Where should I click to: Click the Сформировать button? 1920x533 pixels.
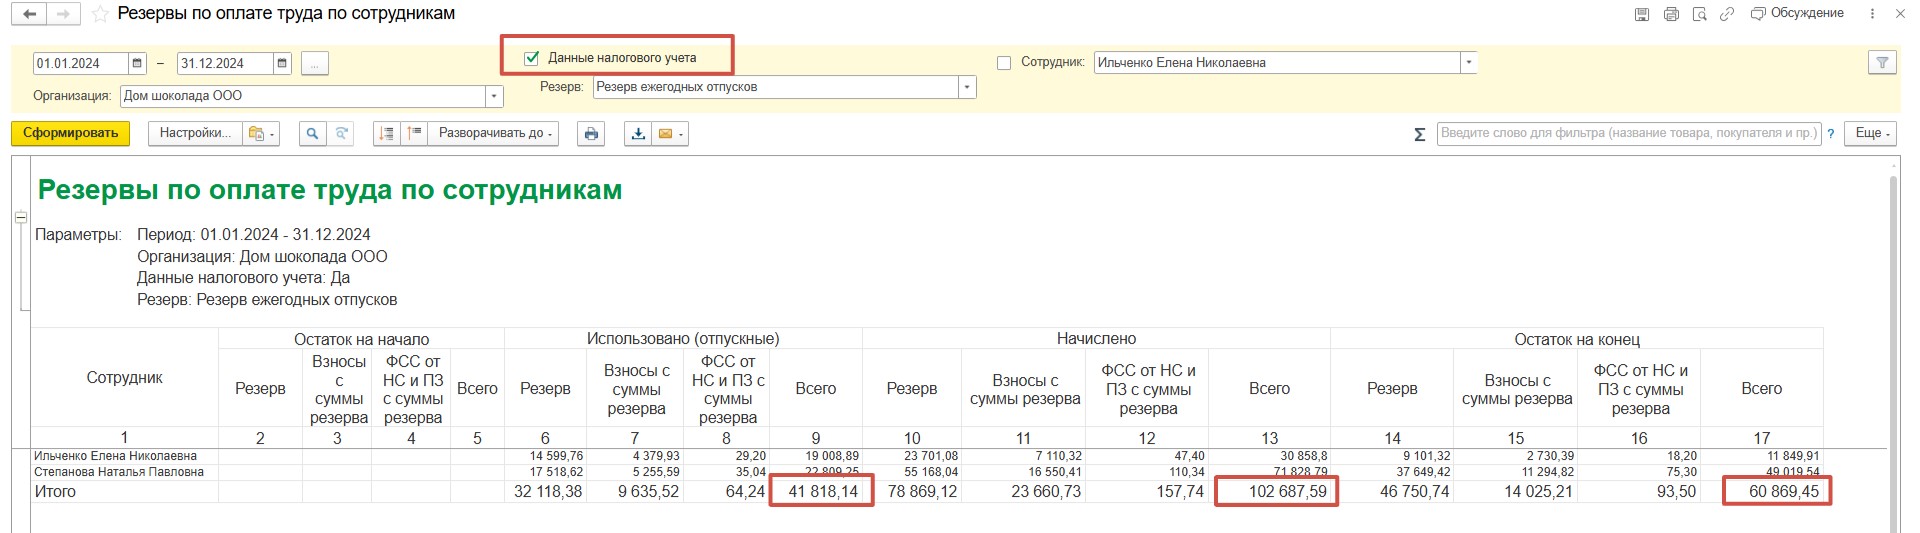pyautogui.click(x=70, y=134)
